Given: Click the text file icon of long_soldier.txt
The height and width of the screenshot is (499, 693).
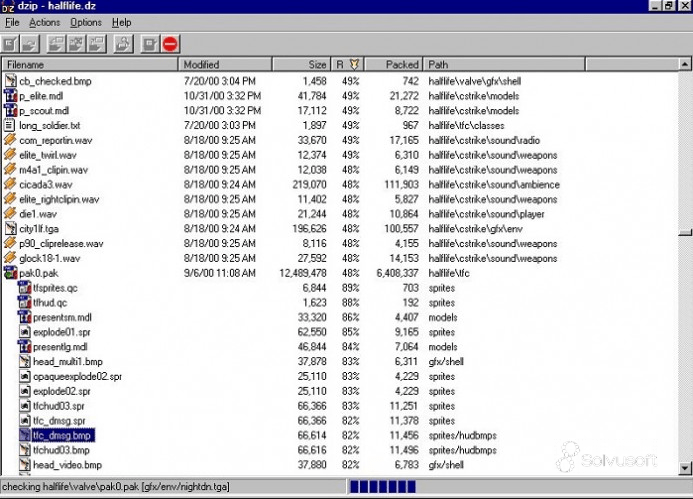Looking at the screenshot, I should click(x=9, y=125).
